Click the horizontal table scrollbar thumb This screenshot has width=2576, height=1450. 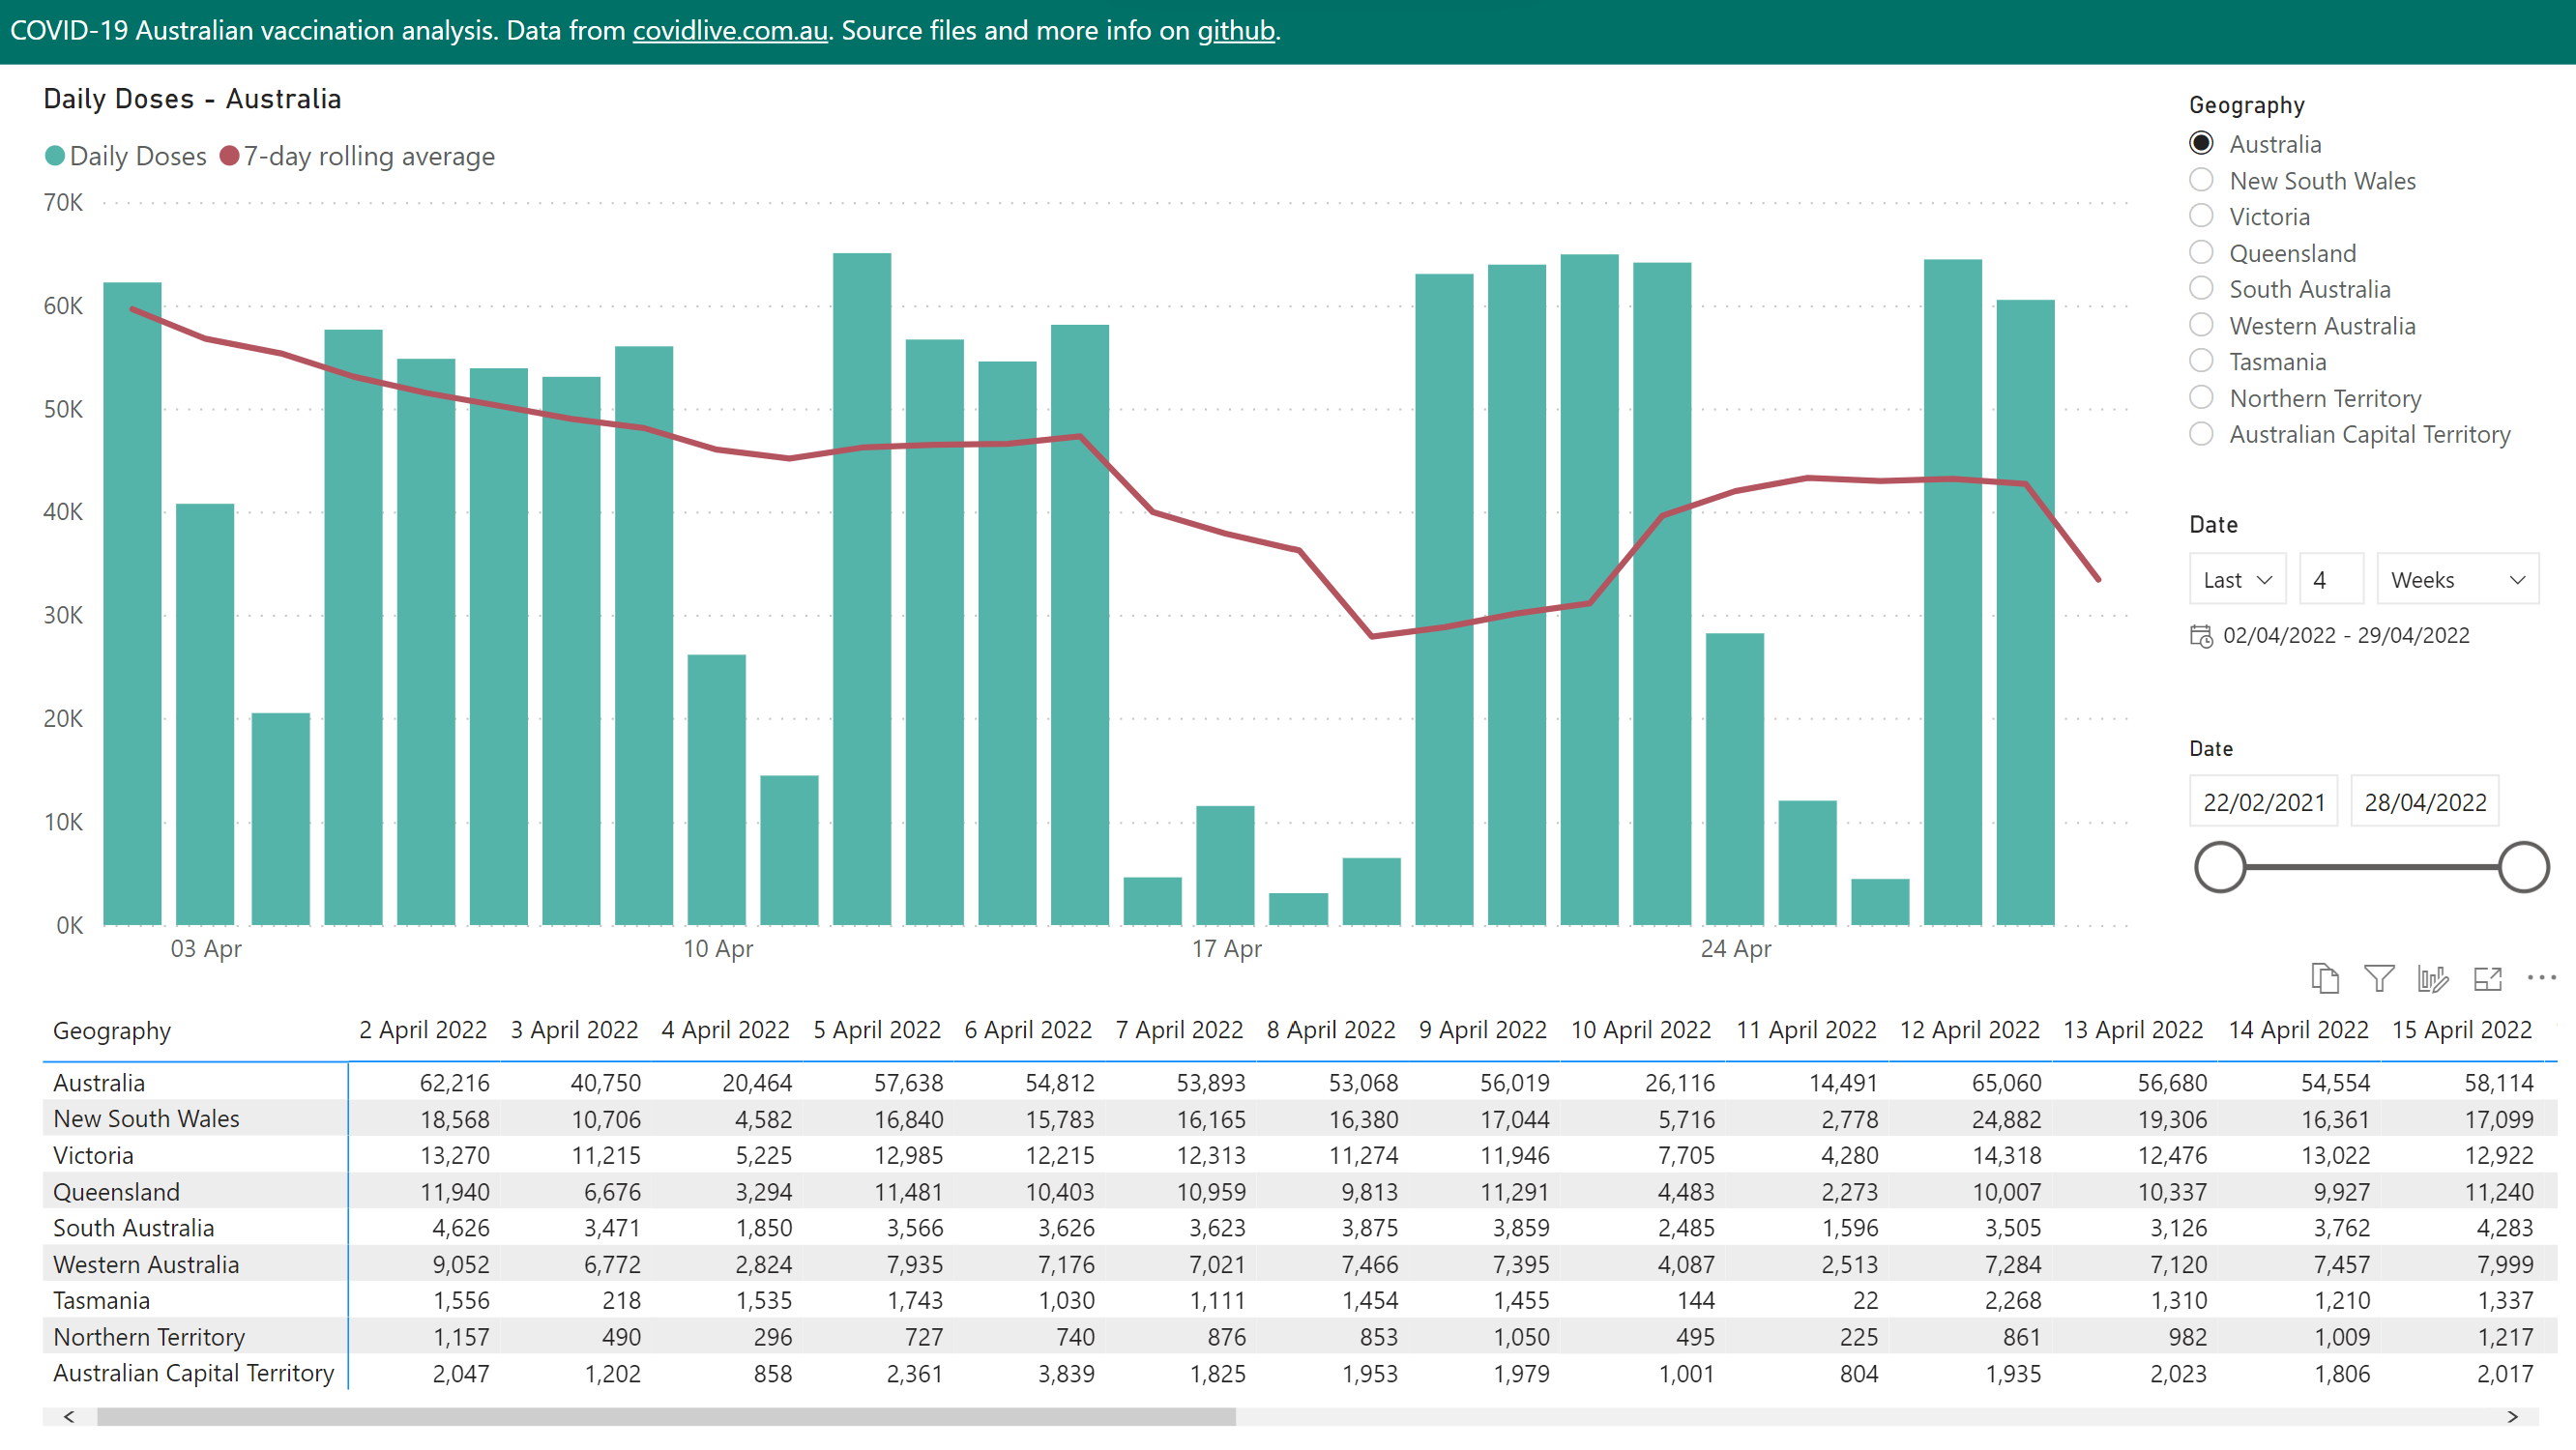(x=666, y=1416)
